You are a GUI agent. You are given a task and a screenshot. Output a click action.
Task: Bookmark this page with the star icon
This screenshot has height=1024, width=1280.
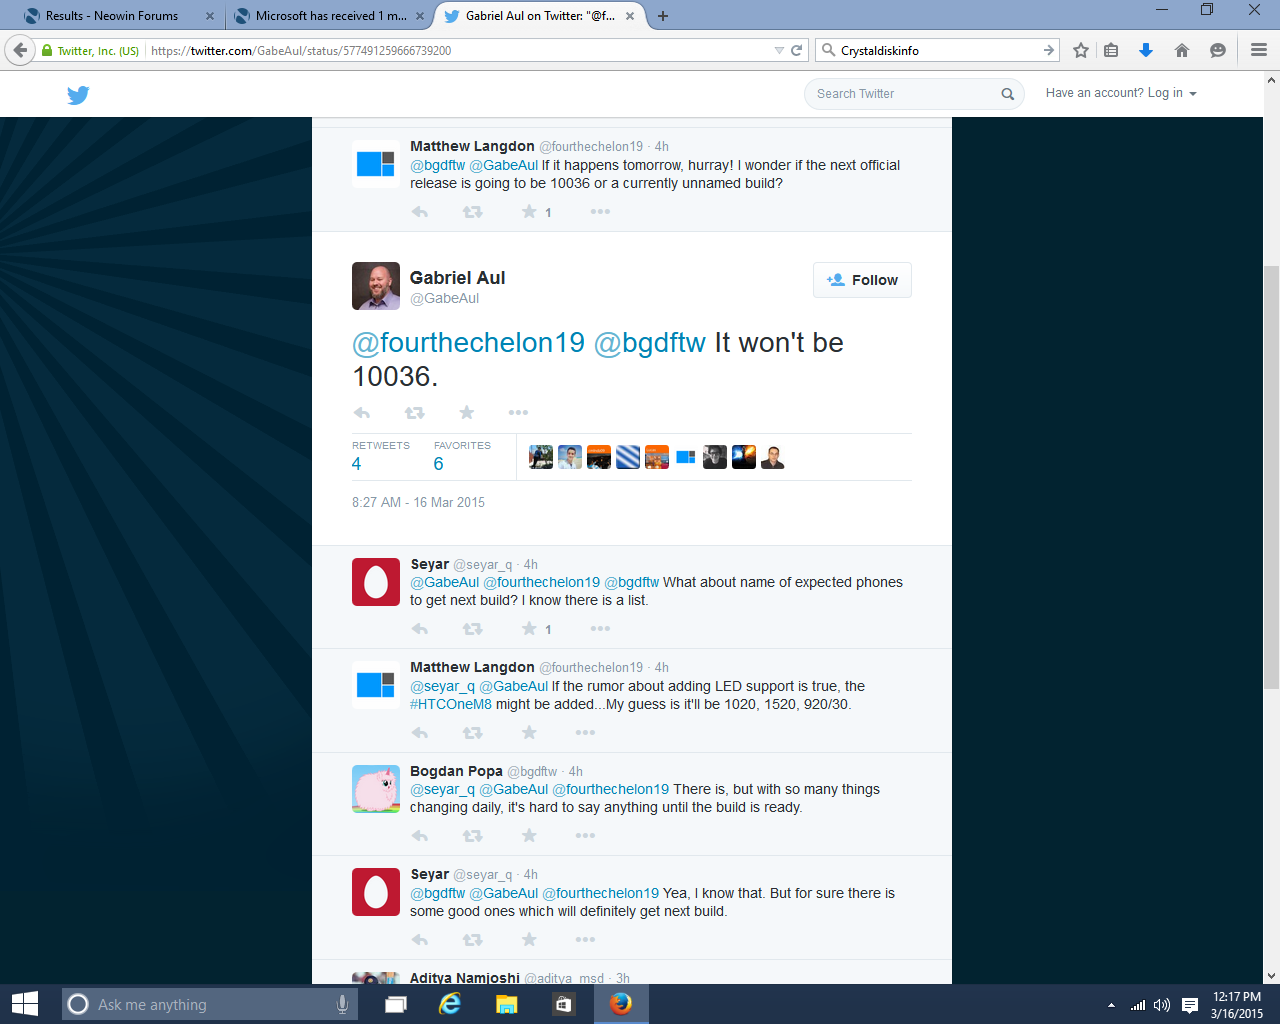[x=1081, y=50]
